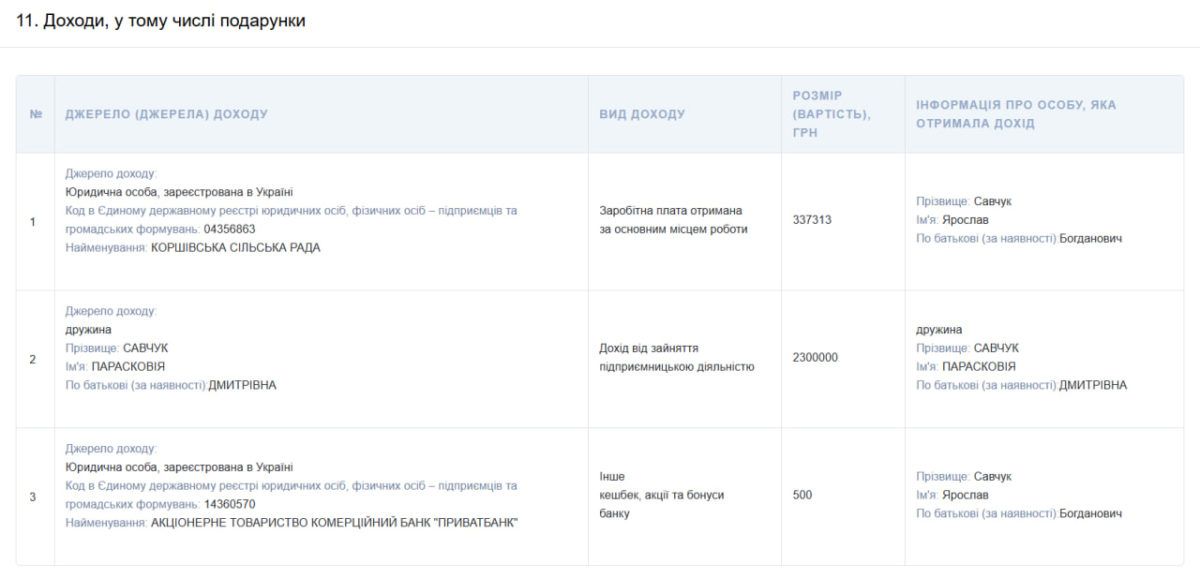Click the "№" column header

35,115
